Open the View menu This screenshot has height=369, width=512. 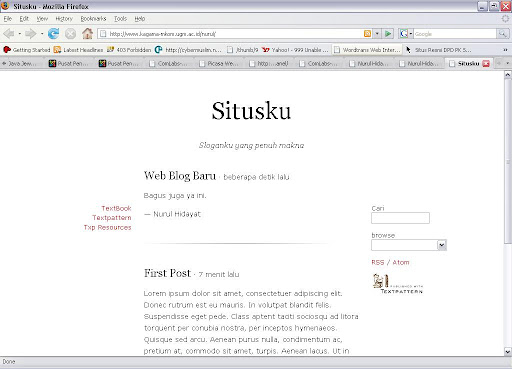(x=42, y=19)
